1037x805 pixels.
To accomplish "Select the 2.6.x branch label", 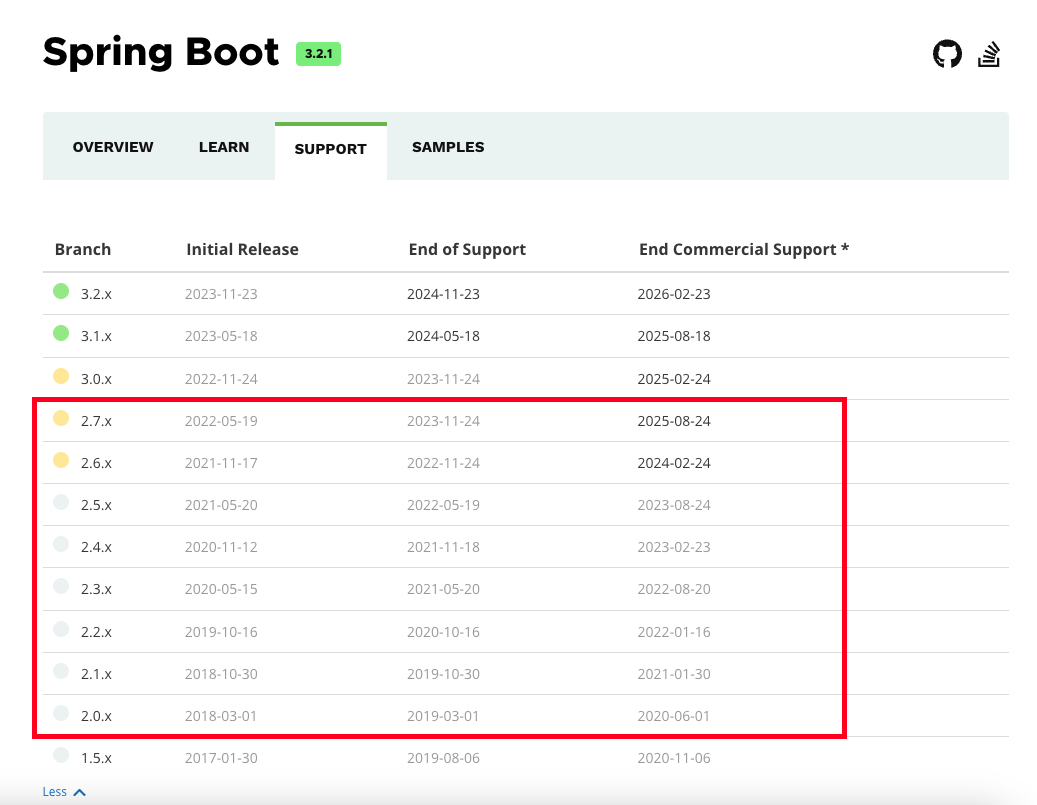I will [97, 463].
